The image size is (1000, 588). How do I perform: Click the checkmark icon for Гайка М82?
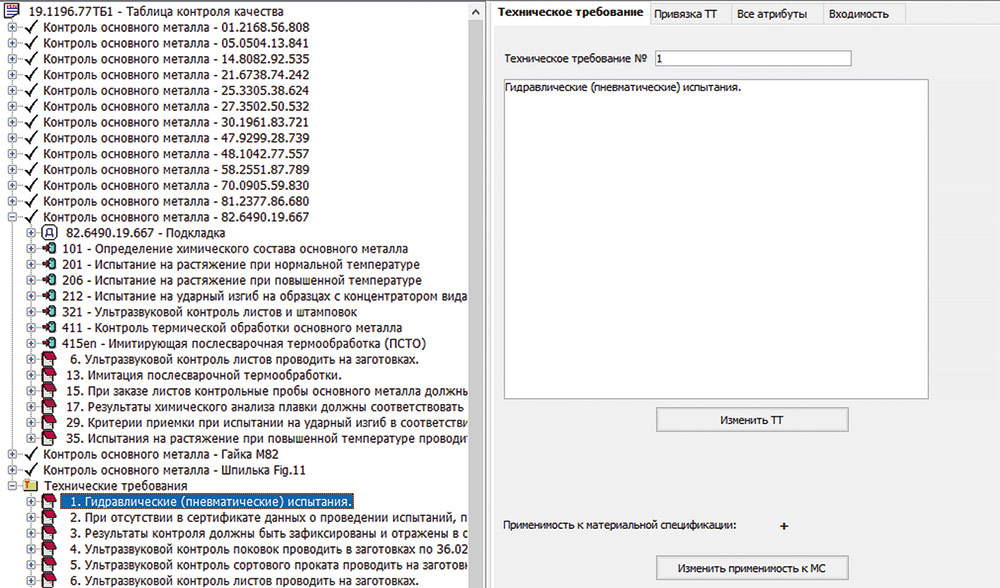pos(31,454)
